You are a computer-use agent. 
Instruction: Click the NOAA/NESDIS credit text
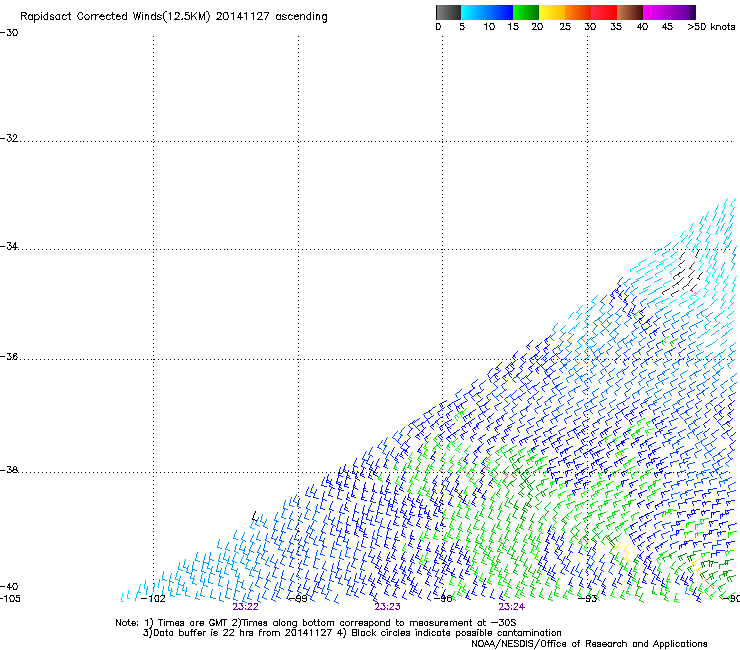tap(589, 644)
